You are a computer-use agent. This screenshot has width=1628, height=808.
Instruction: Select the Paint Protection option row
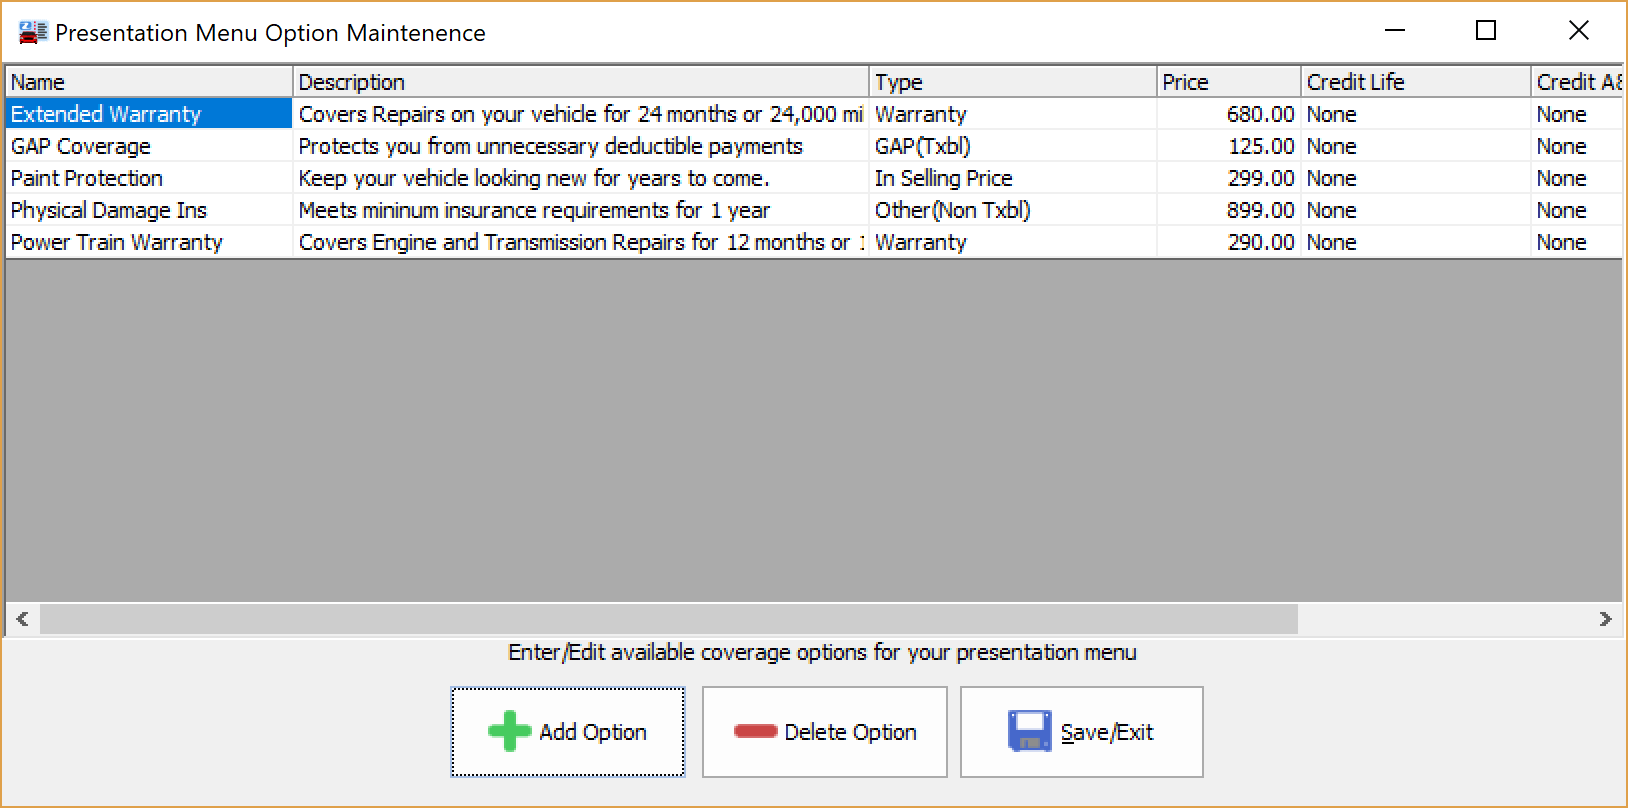click(87, 178)
